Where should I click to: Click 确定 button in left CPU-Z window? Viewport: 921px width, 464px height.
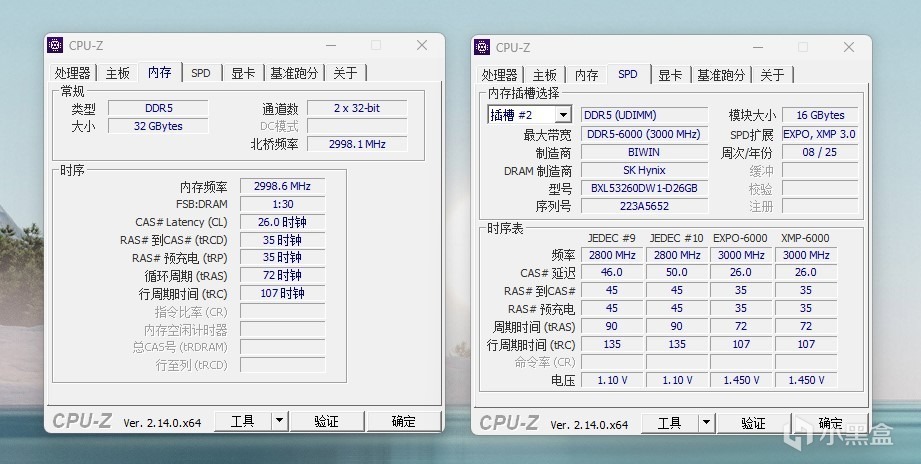[404, 421]
